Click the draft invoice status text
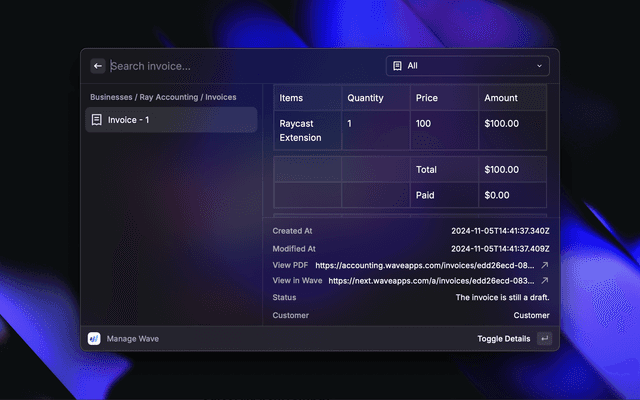640x400 pixels. point(502,298)
